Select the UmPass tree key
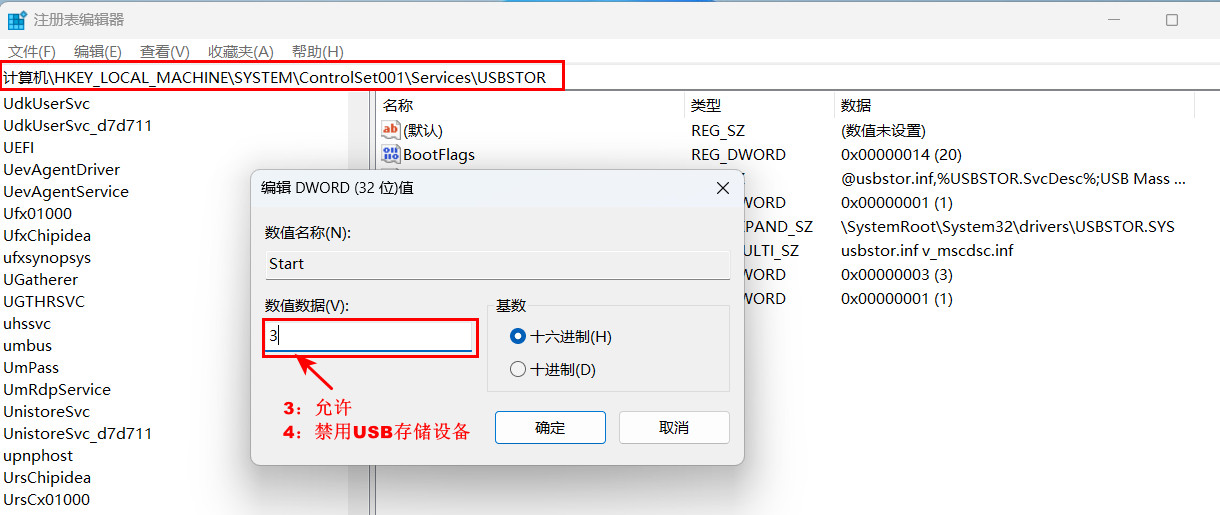Viewport: 1220px width, 515px height. [31, 367]
